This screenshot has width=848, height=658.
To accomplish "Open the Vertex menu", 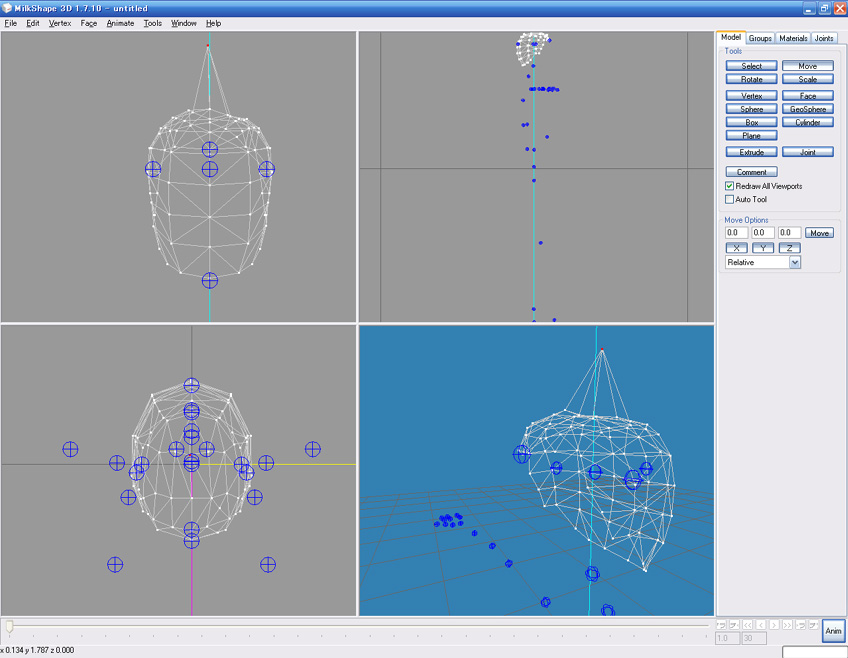I will click(x=59, y=23).
